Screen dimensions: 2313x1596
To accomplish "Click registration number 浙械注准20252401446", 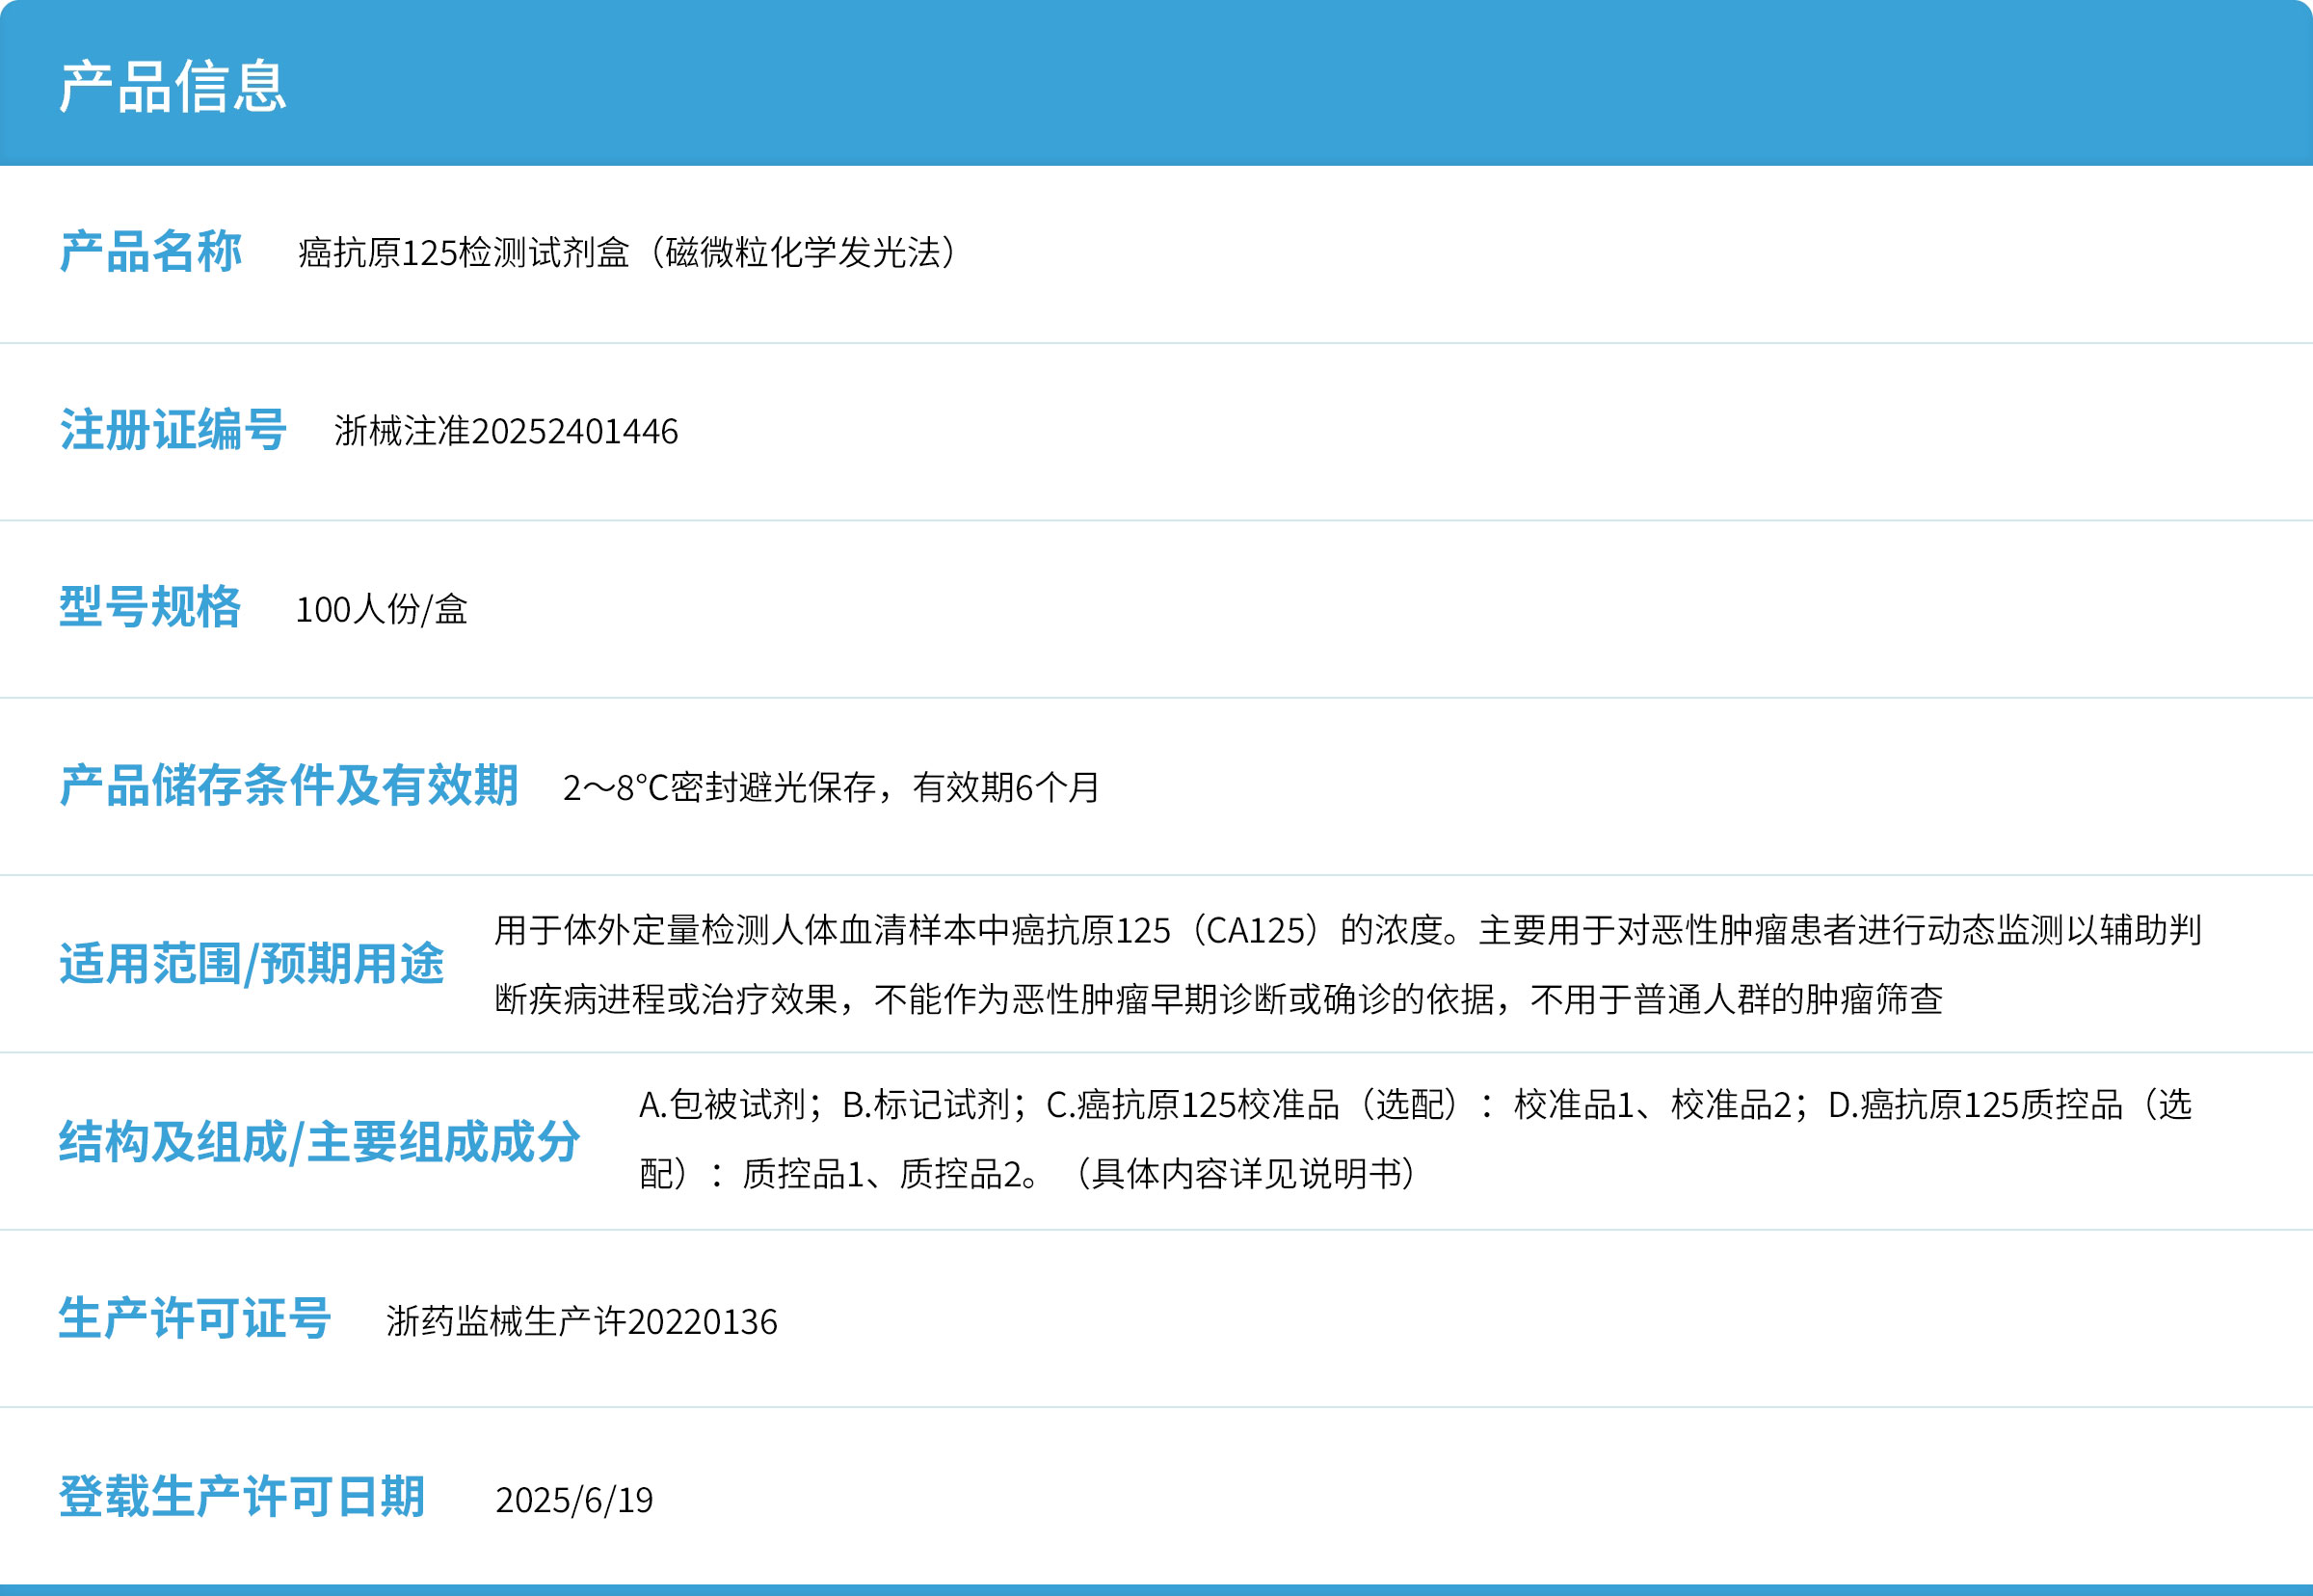I will coord(506,432).
